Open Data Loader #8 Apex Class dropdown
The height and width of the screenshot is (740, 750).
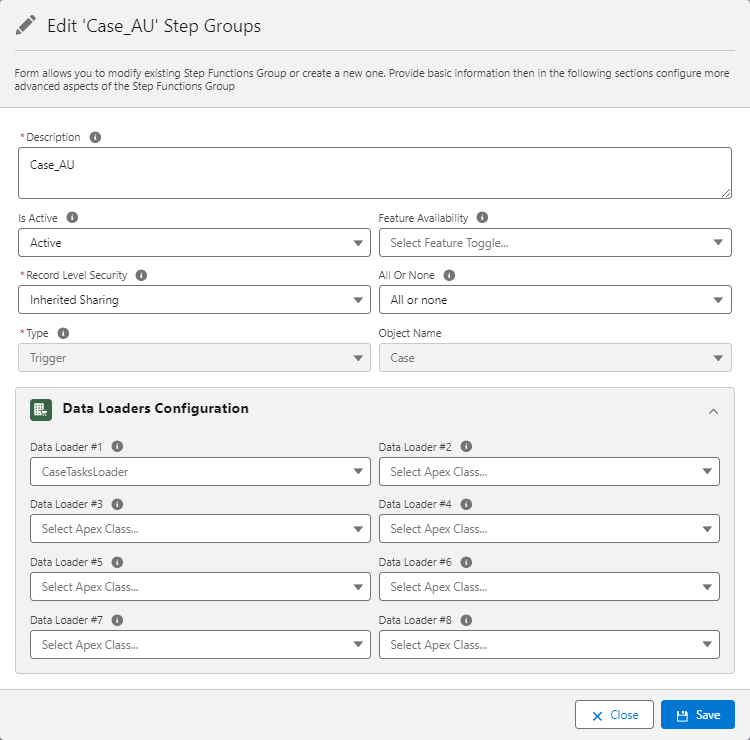pos(549,644)
